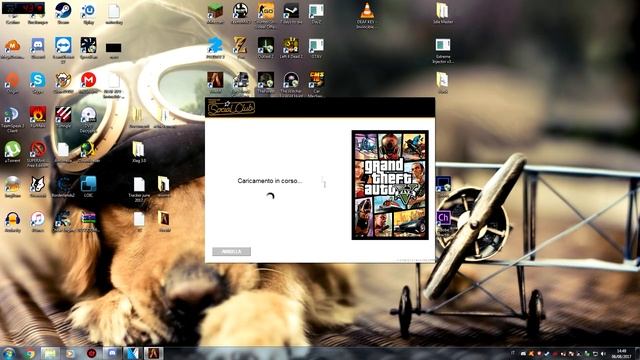This screenshot has width=640, height=360.
Task: Open the white fox head desktop icon
Action: [38, 187]
